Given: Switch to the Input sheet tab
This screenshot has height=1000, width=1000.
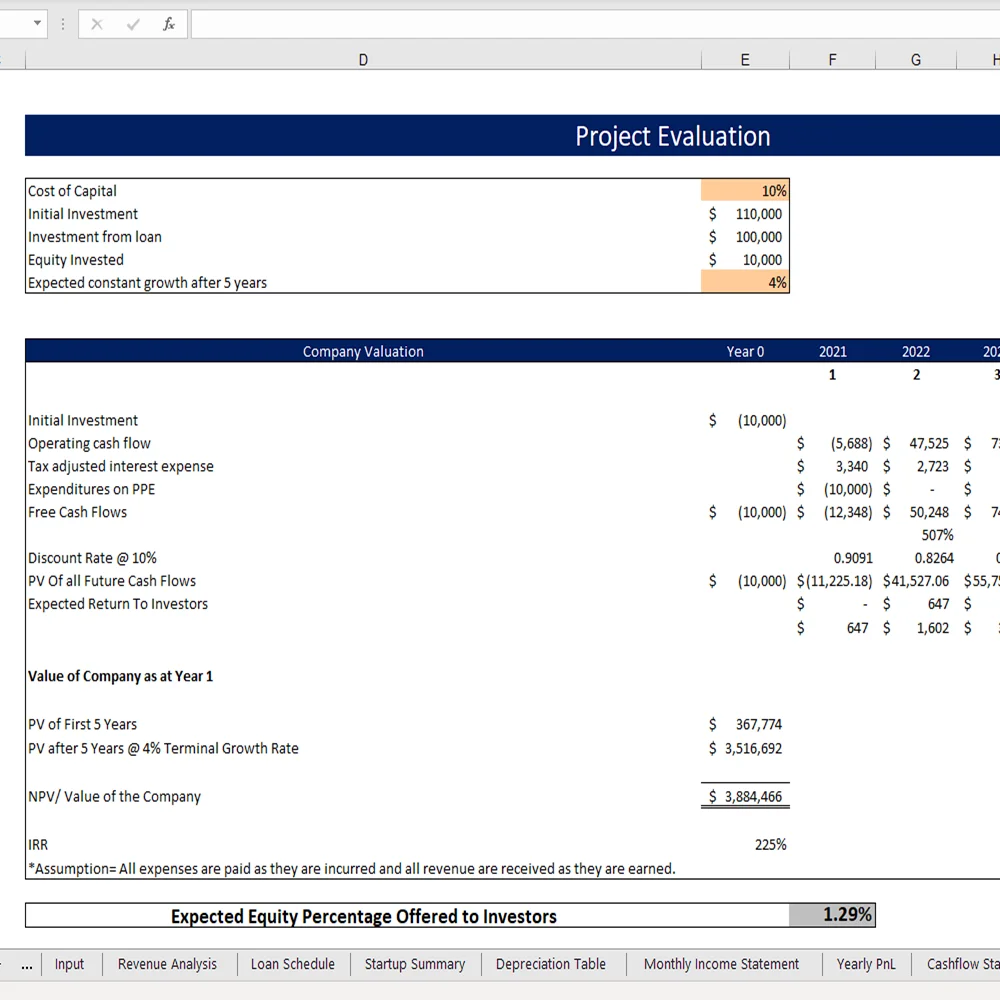Looking at the screenshot, I should 69,964.
